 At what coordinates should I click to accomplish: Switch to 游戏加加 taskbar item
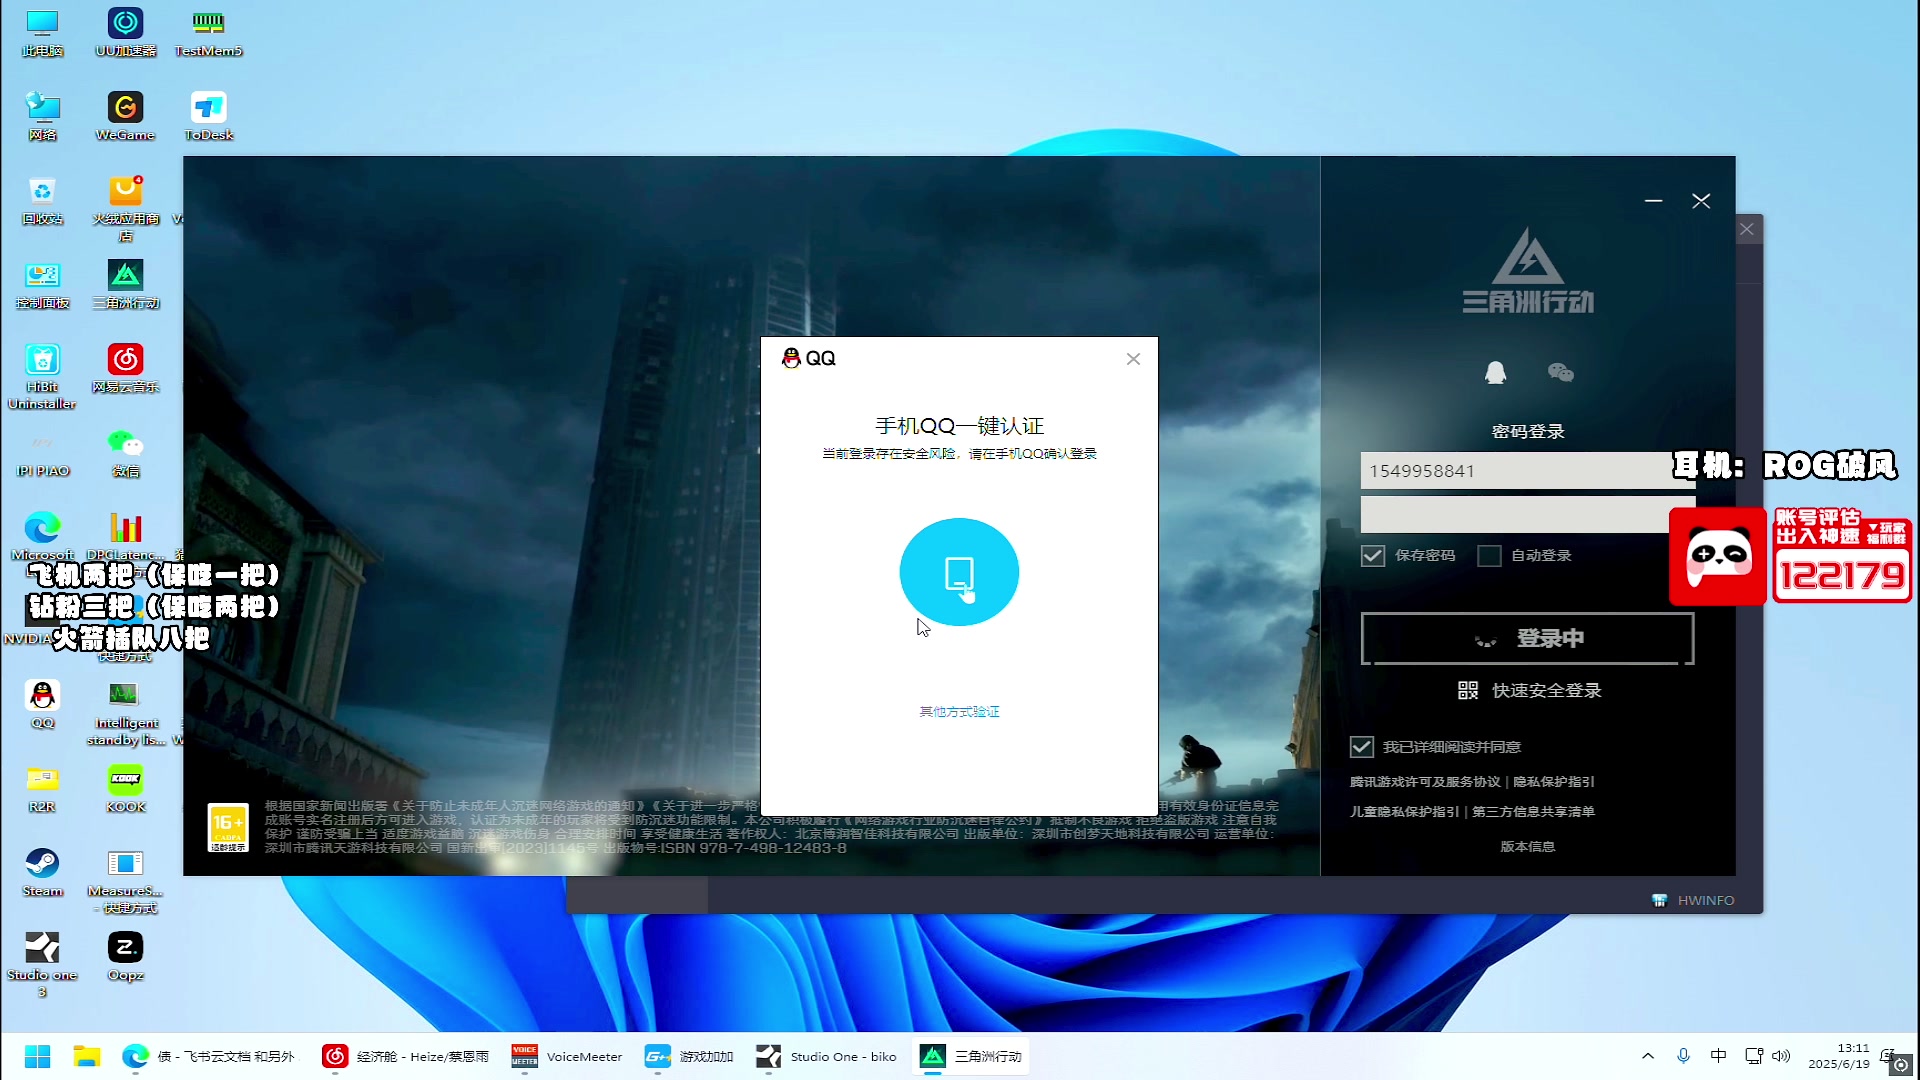[689, 1056]
